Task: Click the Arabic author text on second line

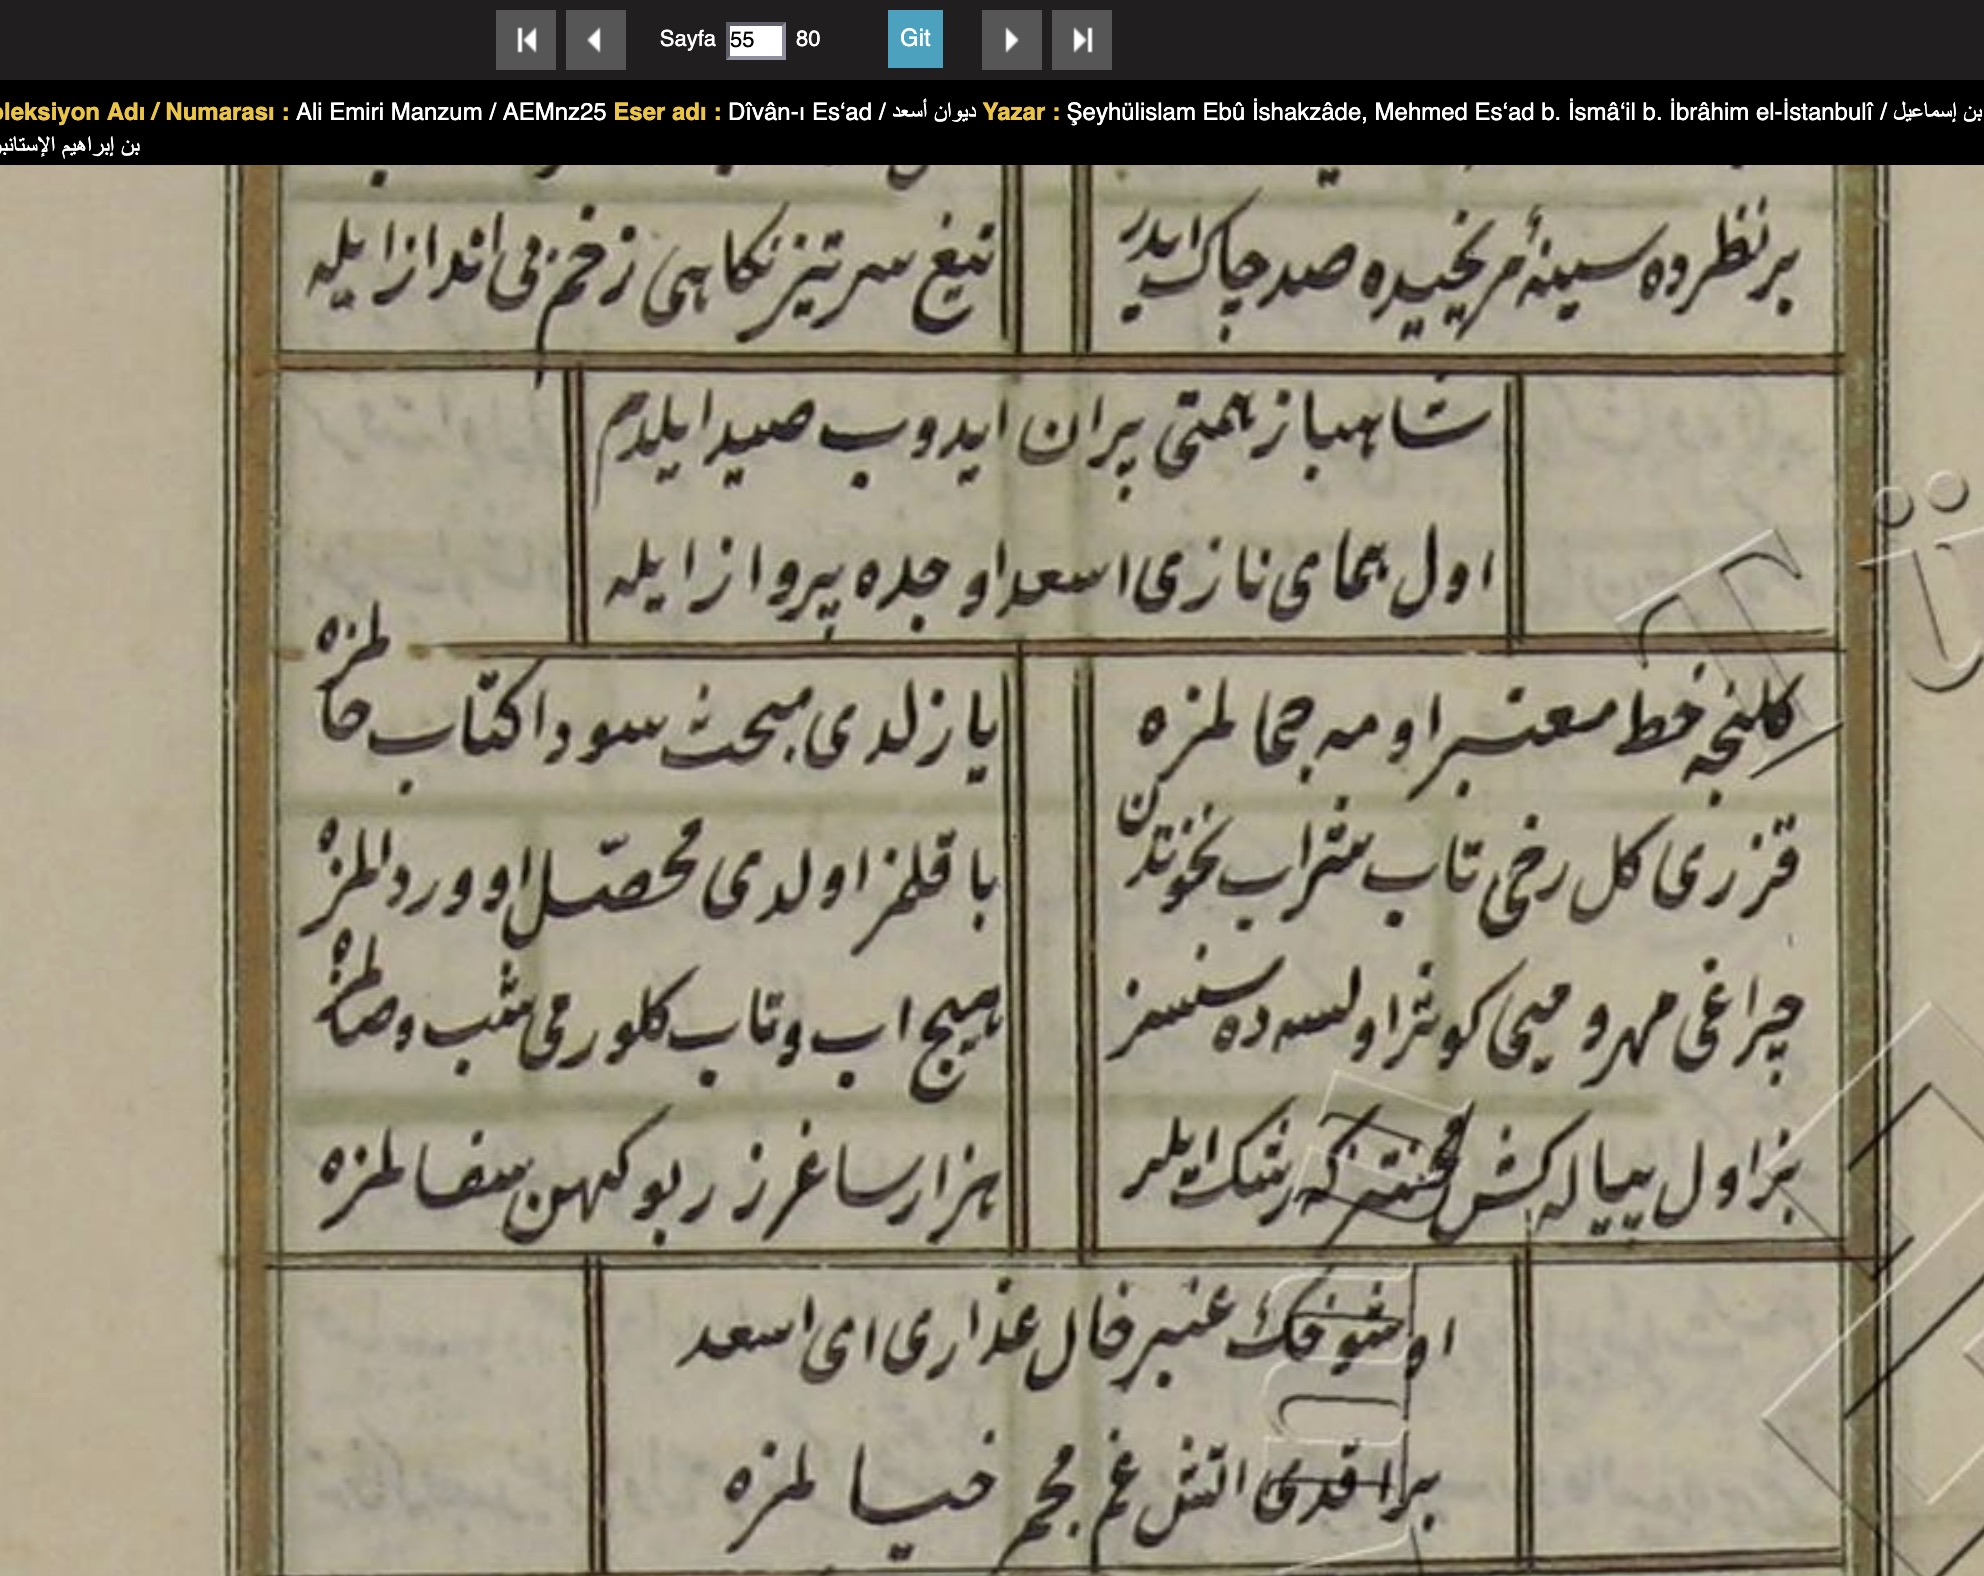Action: coord(70,146)
